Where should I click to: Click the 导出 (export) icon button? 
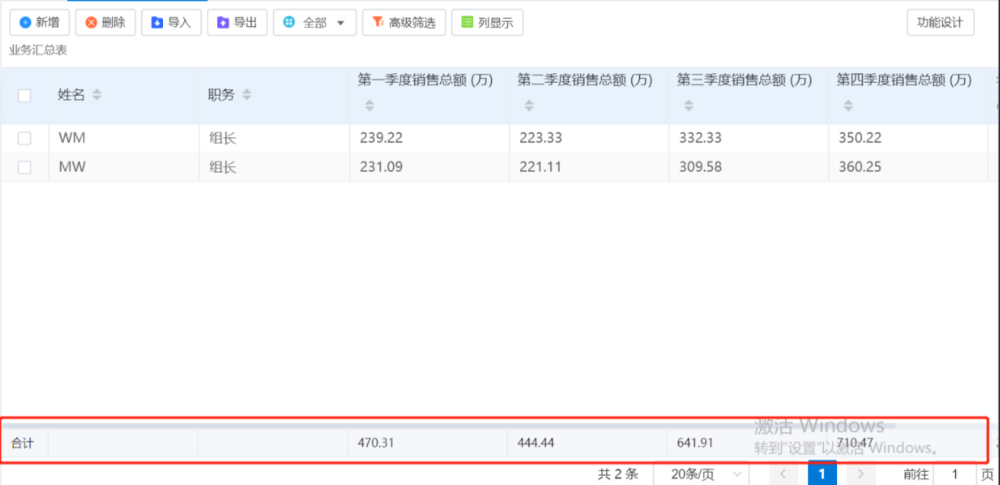[237, 22]
